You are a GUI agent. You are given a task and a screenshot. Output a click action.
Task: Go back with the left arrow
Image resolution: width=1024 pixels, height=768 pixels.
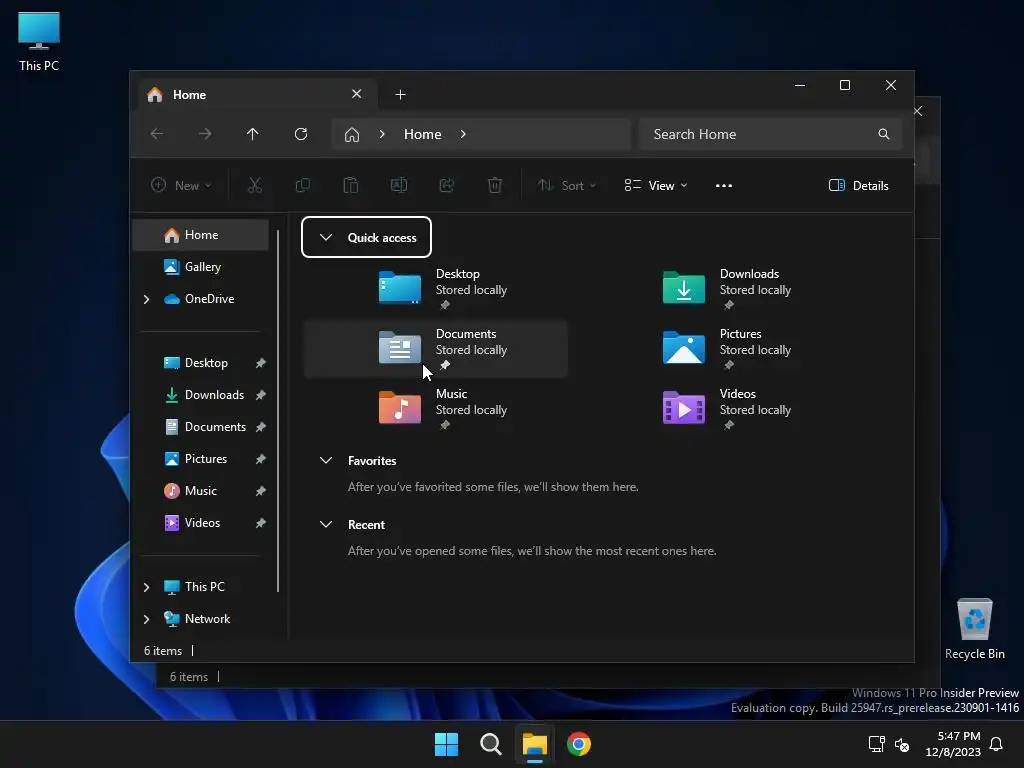click(x=157, y=134)
